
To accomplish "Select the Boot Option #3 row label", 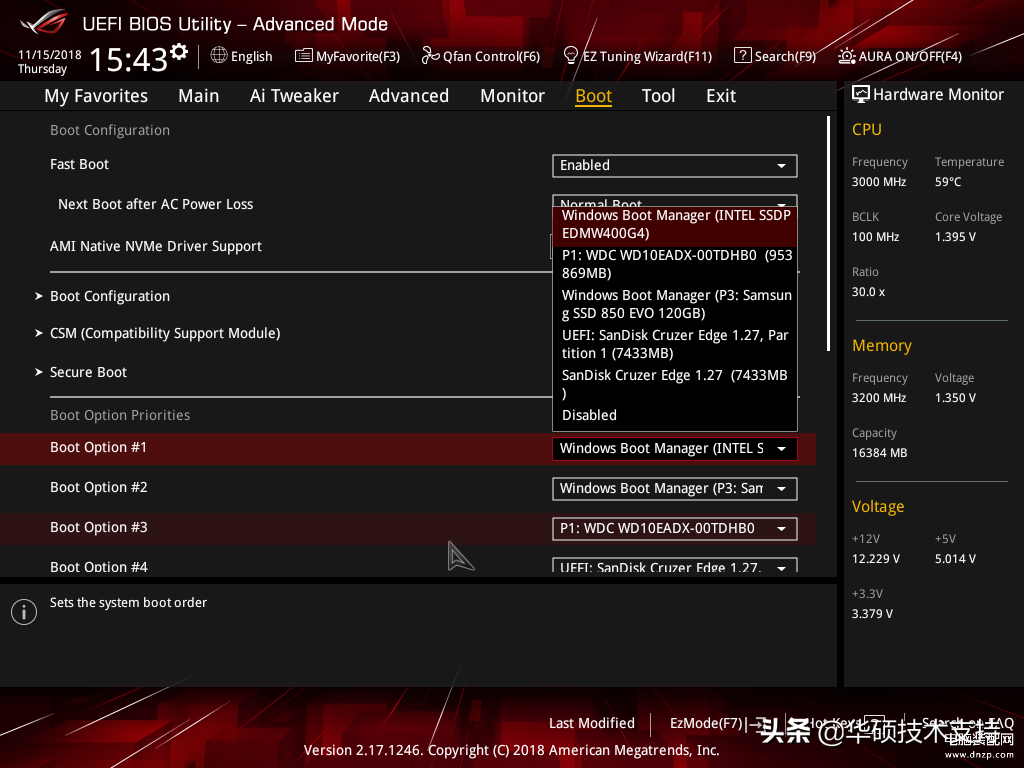I will coord(99,527).
